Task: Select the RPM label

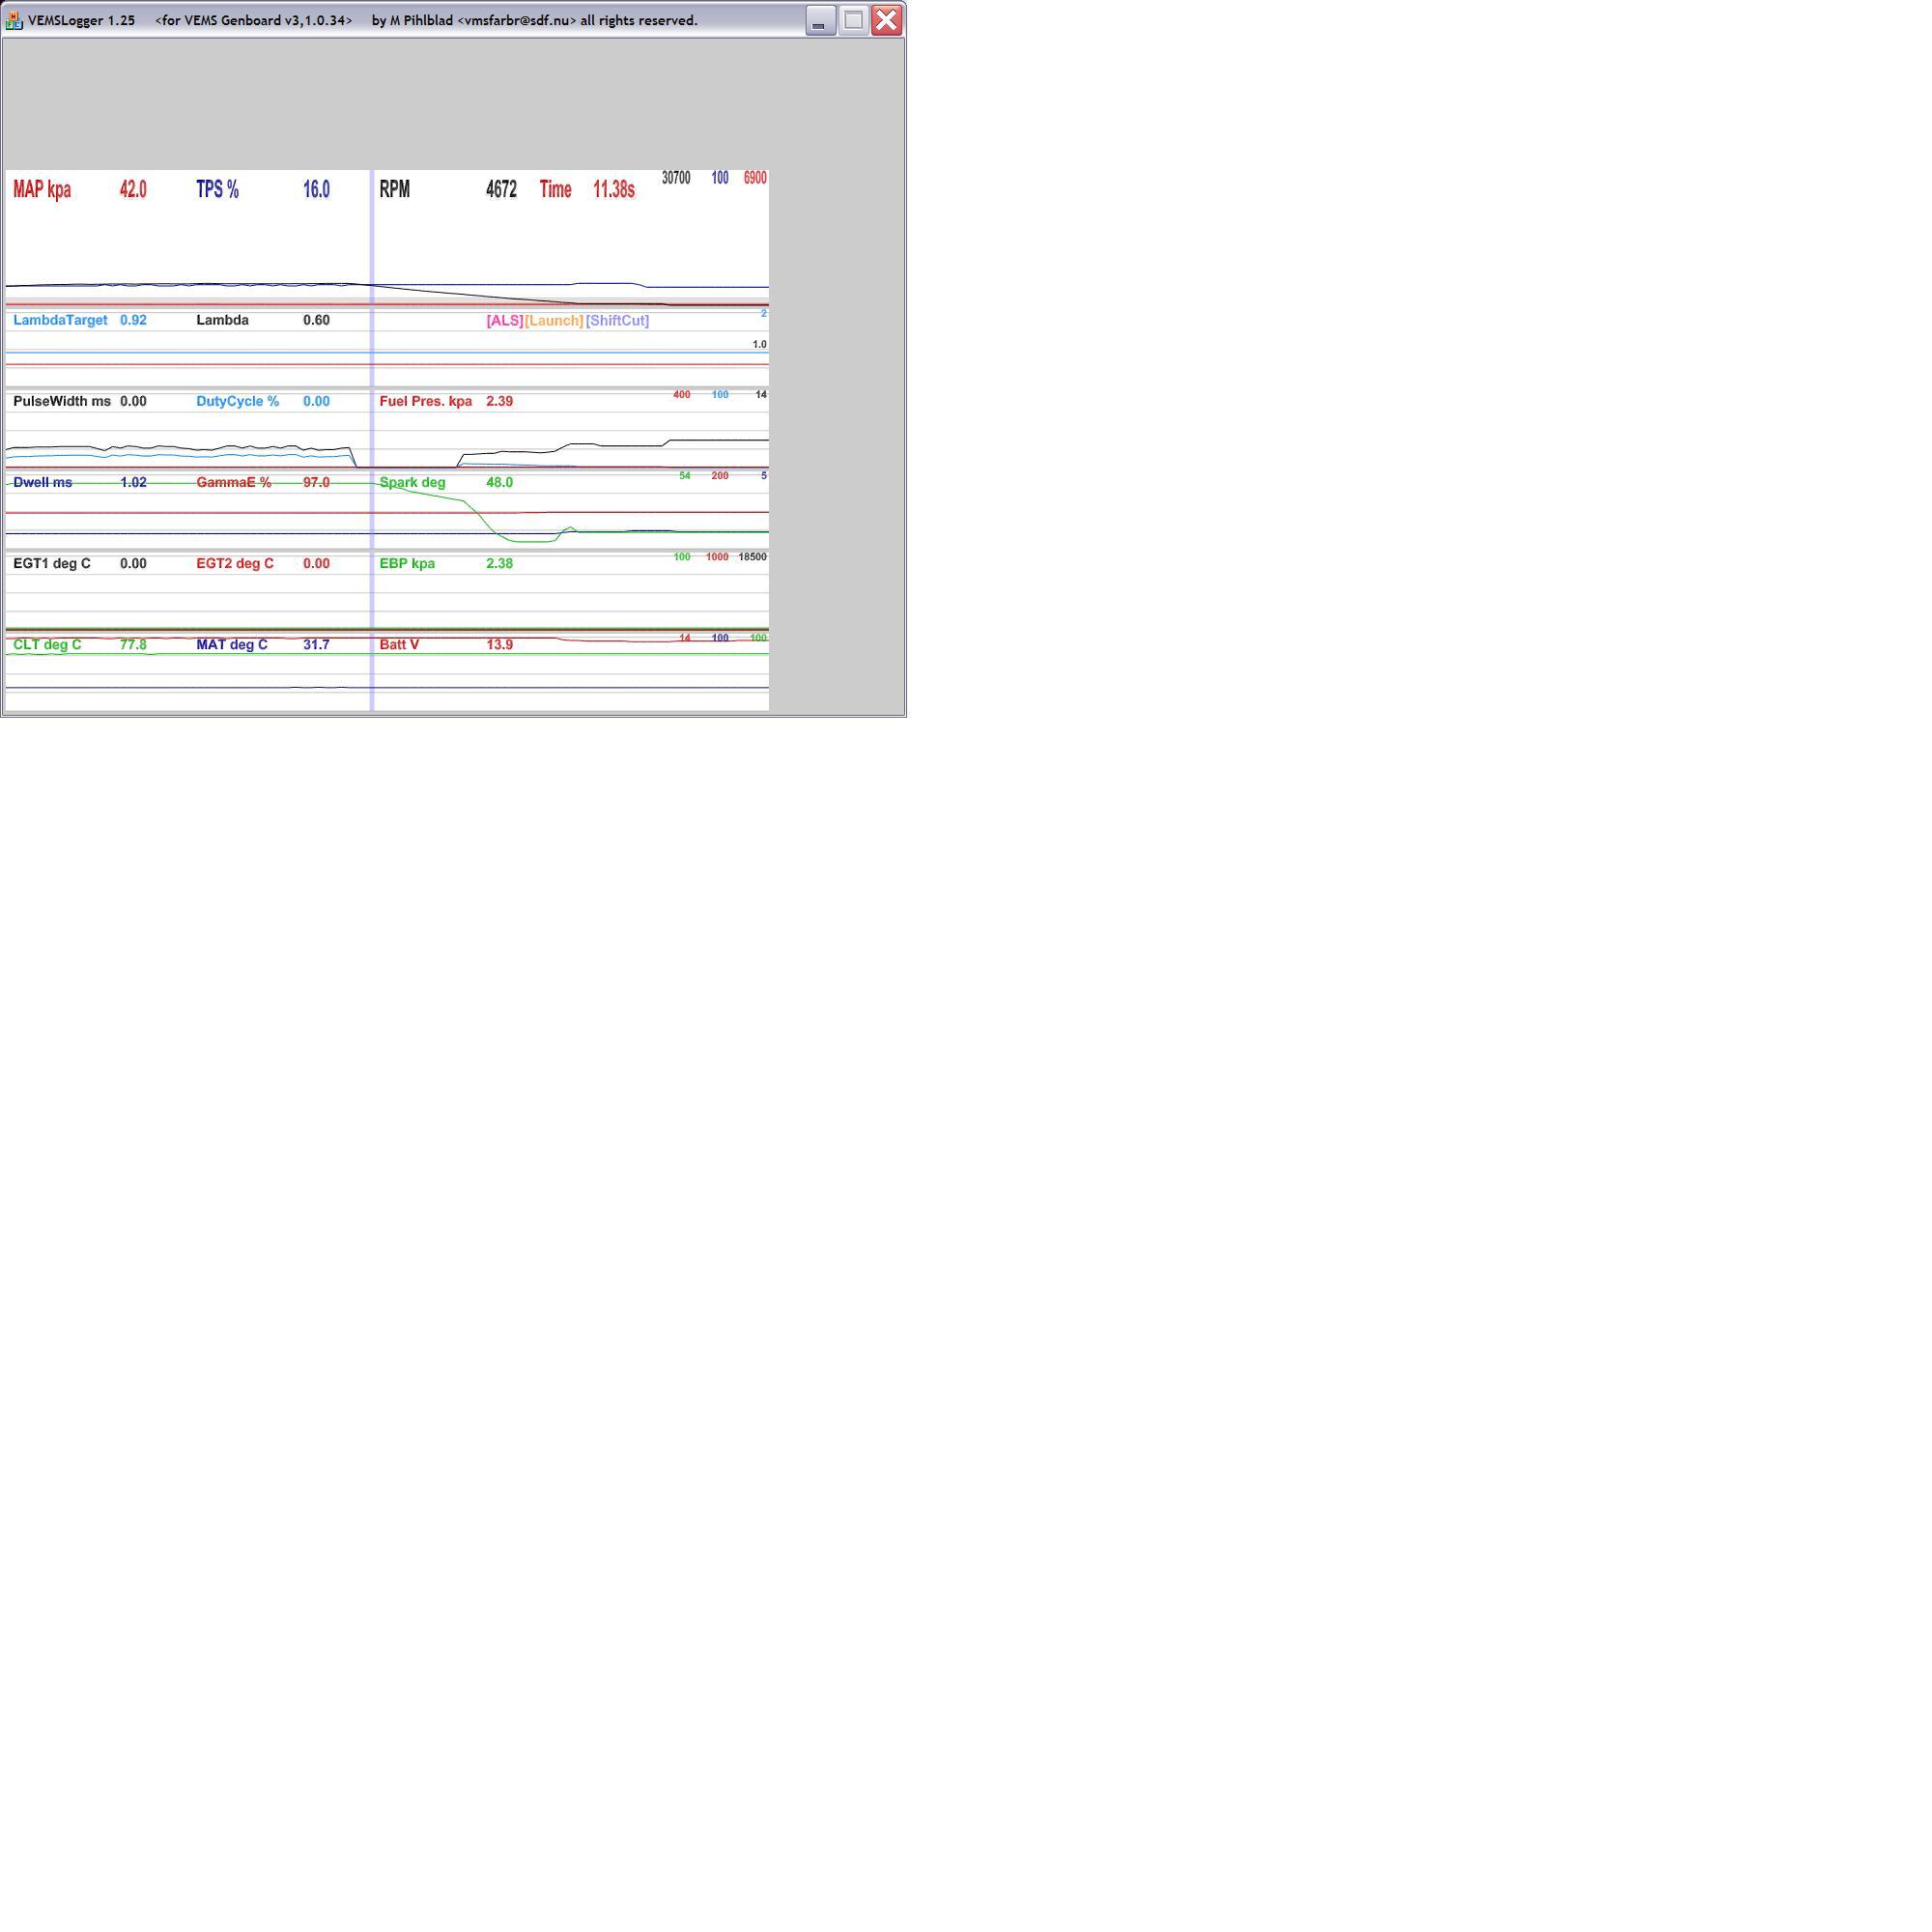Action: tap(395, 190)
